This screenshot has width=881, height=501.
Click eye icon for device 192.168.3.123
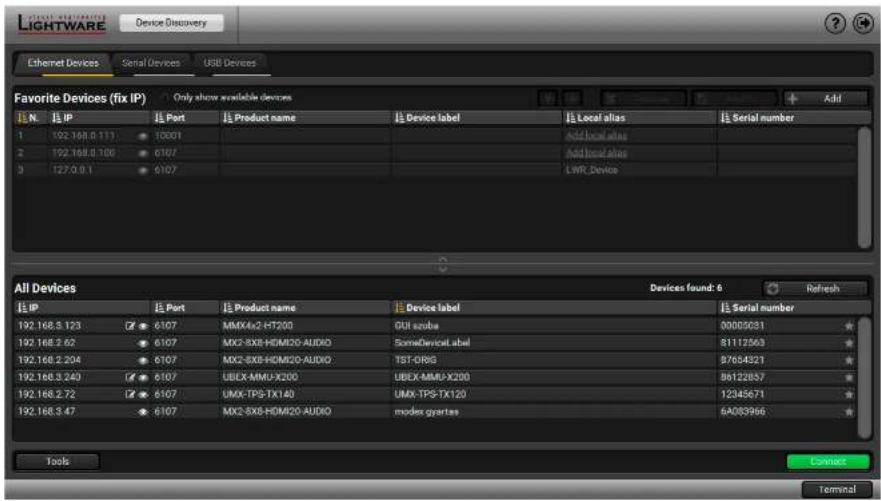pos(143,326)
